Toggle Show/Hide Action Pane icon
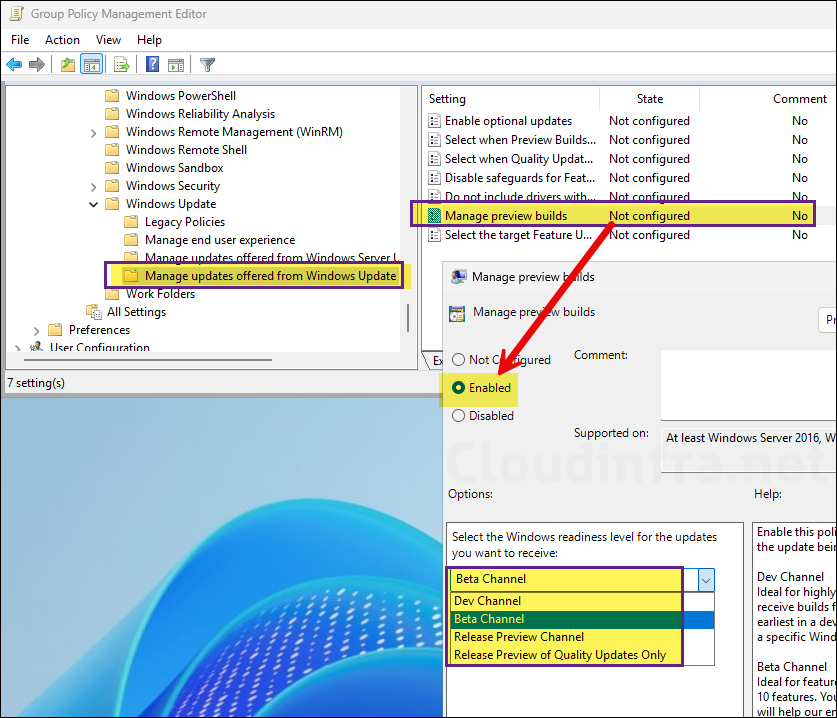Image resolution: width=837 pixels, height=718 pixels. [x=176, y=65]
